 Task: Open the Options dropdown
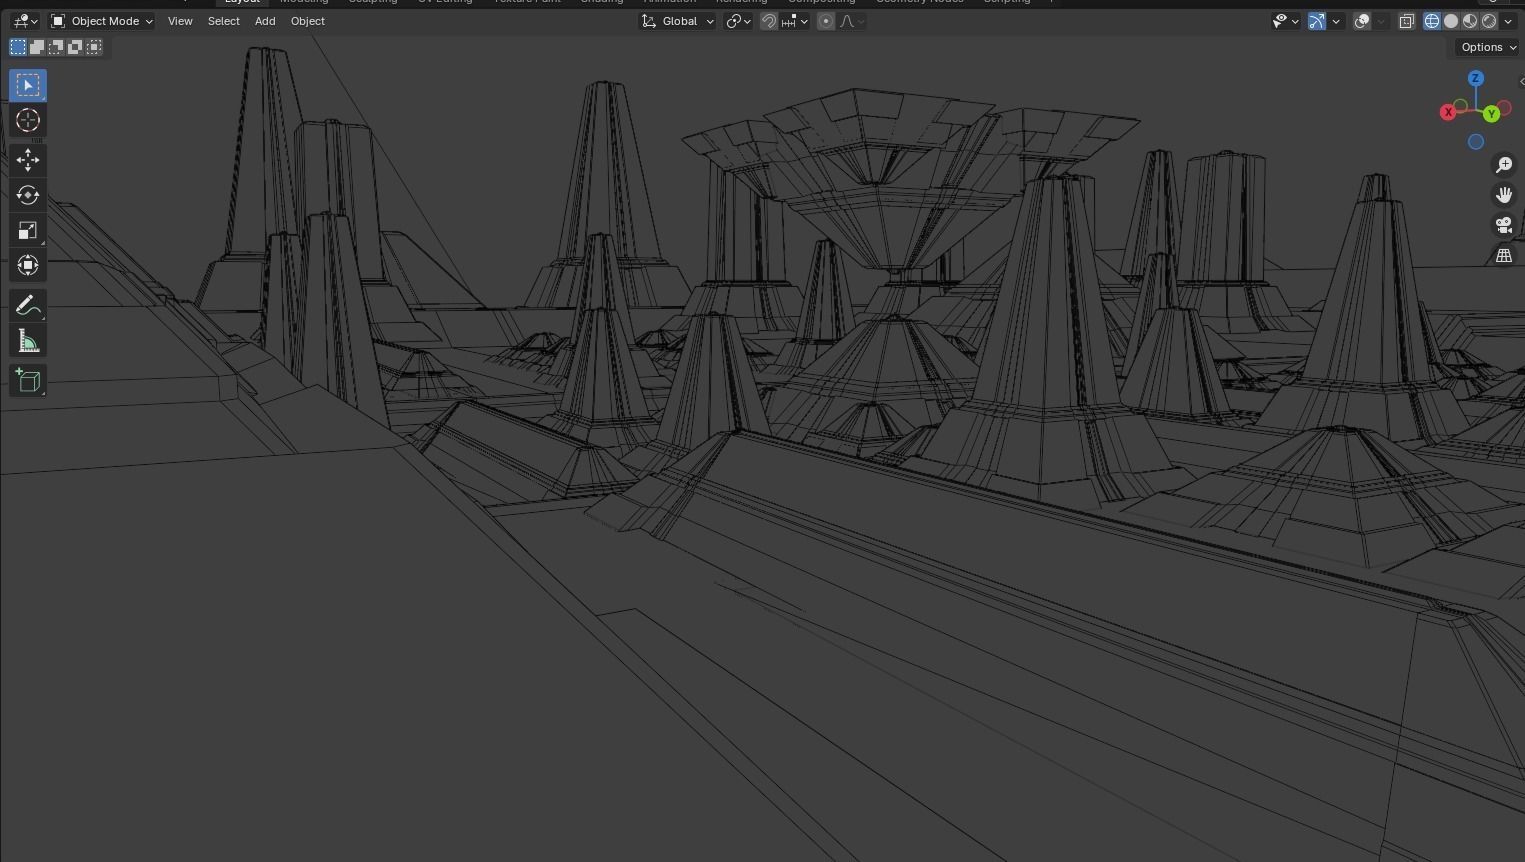point(1488,47)
